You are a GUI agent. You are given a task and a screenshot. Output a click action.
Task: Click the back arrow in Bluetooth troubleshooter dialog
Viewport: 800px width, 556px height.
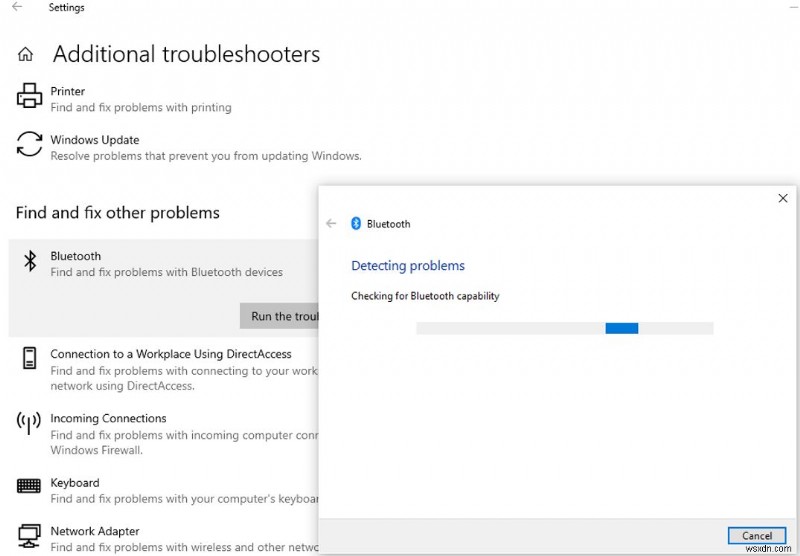[331, 223]
